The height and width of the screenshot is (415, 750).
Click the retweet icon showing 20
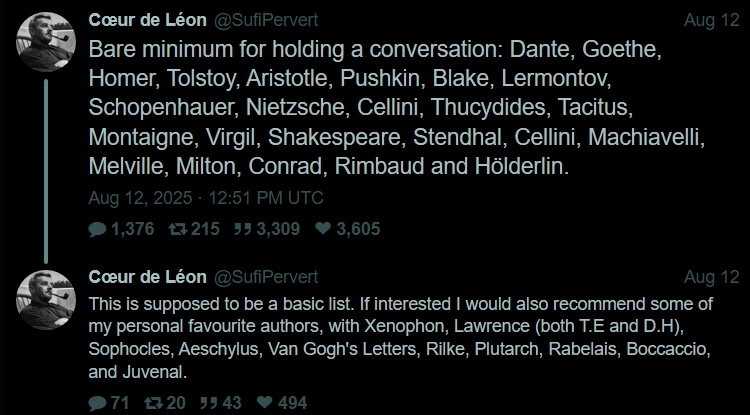tap(153, 403)
